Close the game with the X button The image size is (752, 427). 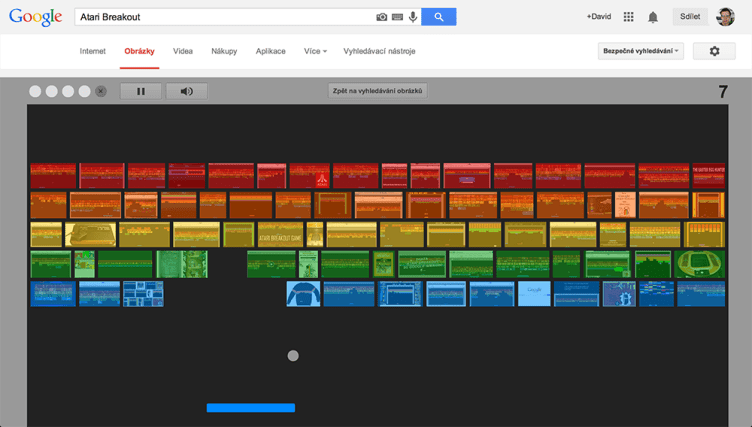pyautogui.click(x=100, y=91)
